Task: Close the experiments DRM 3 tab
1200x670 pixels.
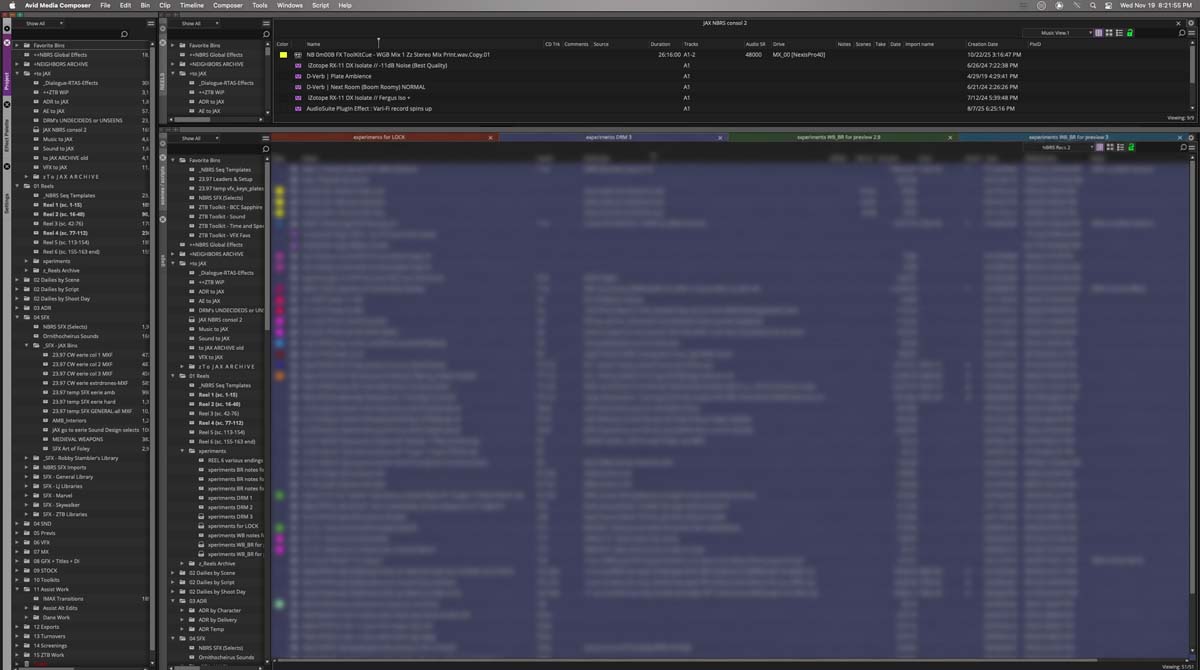Action: pos(720,136)
